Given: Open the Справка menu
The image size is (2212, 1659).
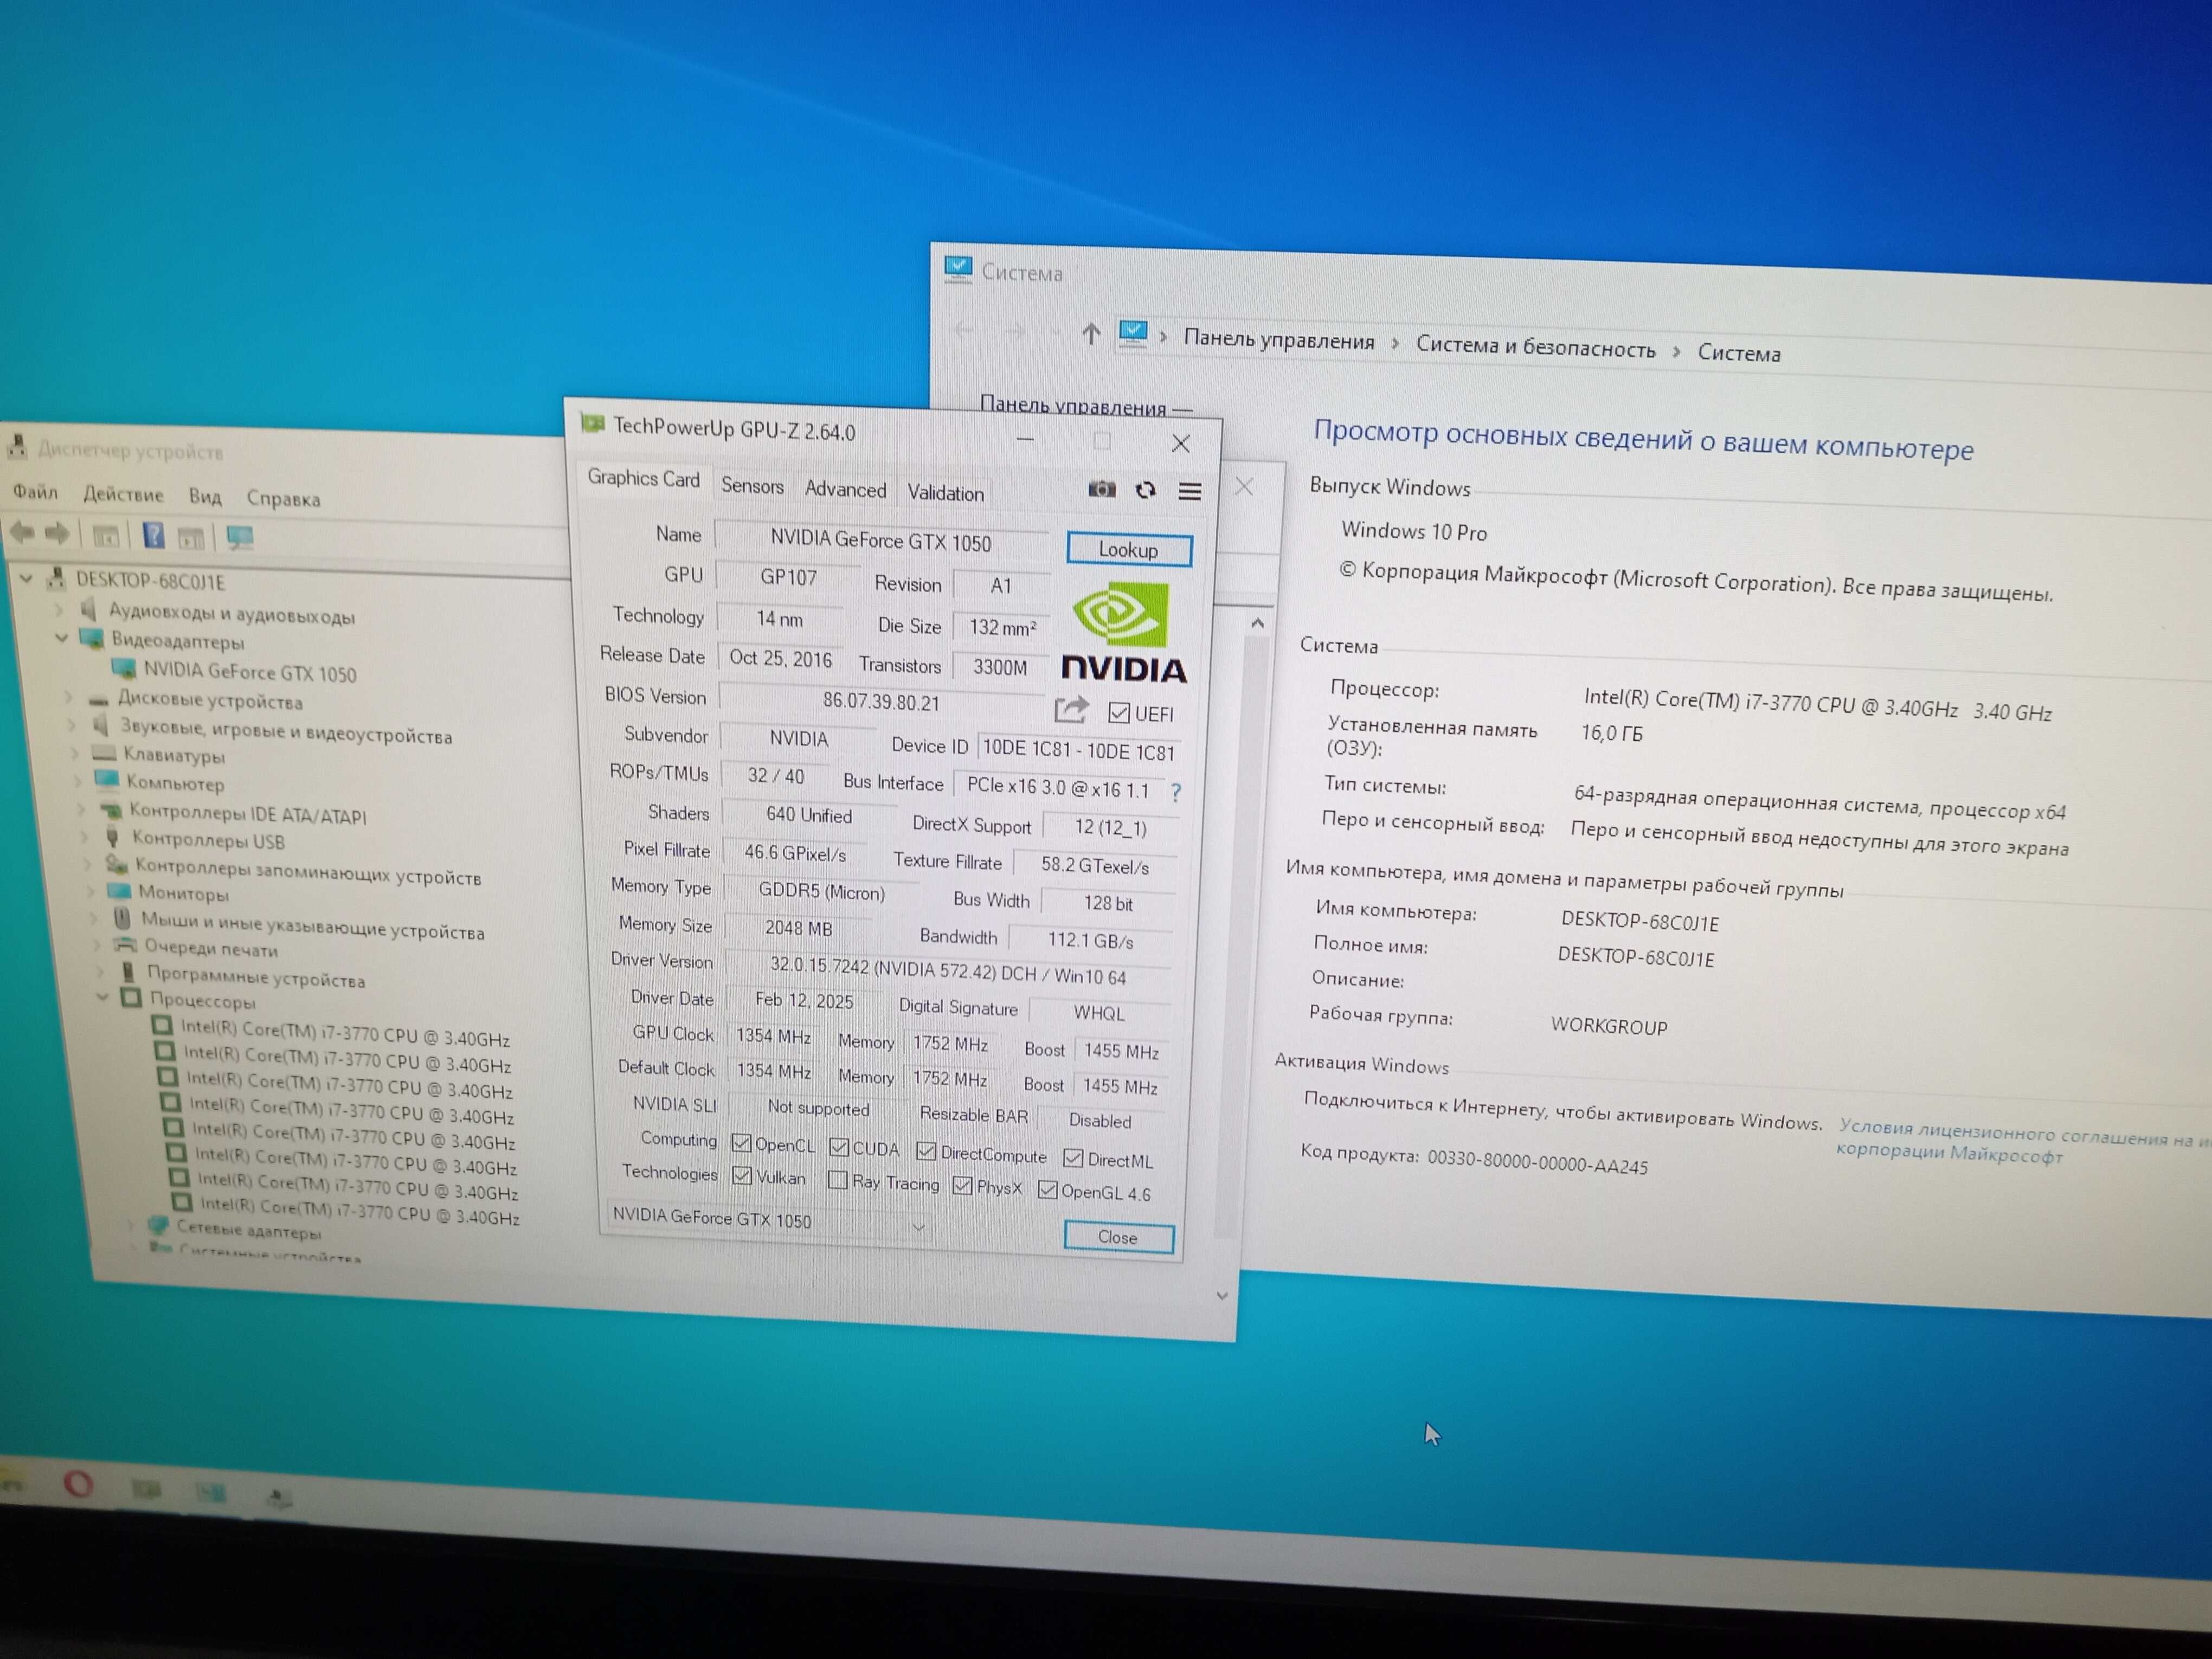Looking at the screenshot, I should pos(283,498).
